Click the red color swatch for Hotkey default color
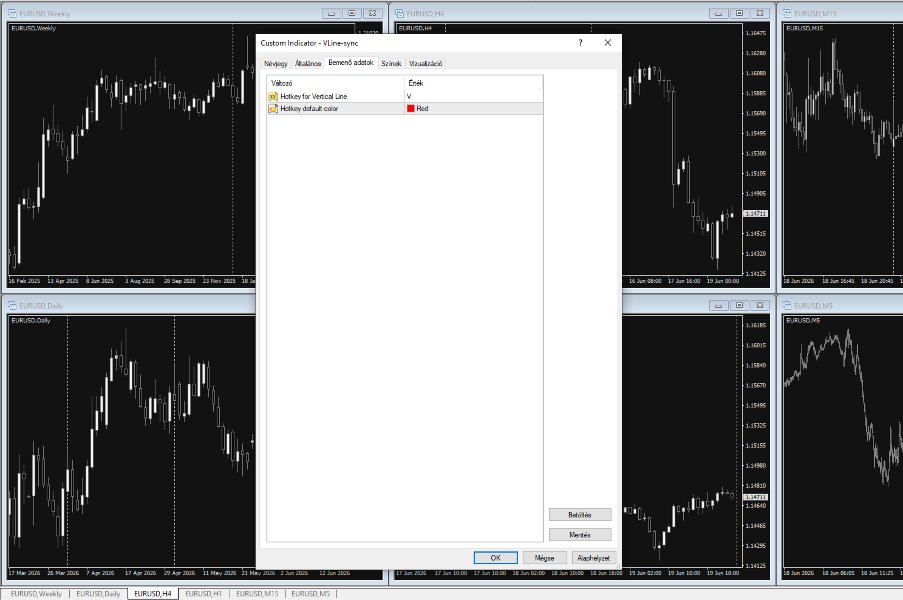 tap(411, 108)
